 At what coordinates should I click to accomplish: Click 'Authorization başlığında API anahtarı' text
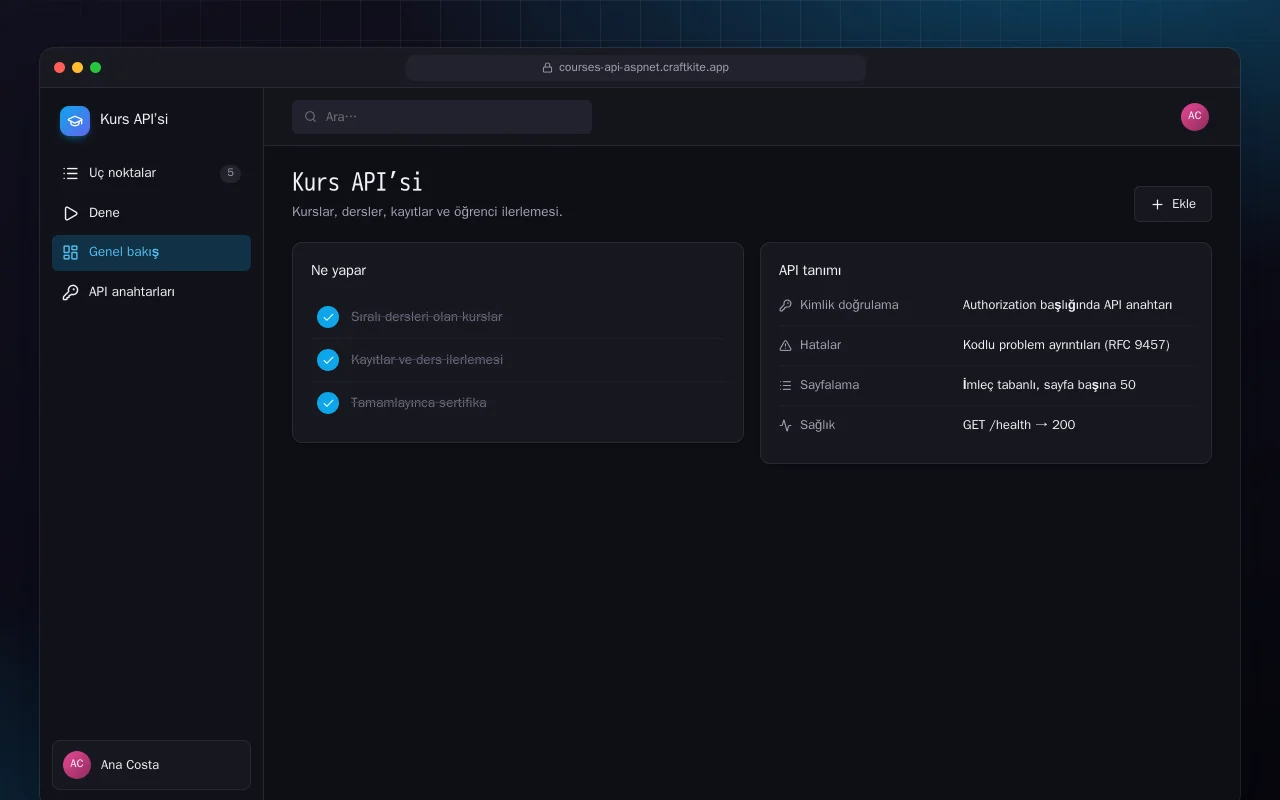click(x=1068, y=305)
